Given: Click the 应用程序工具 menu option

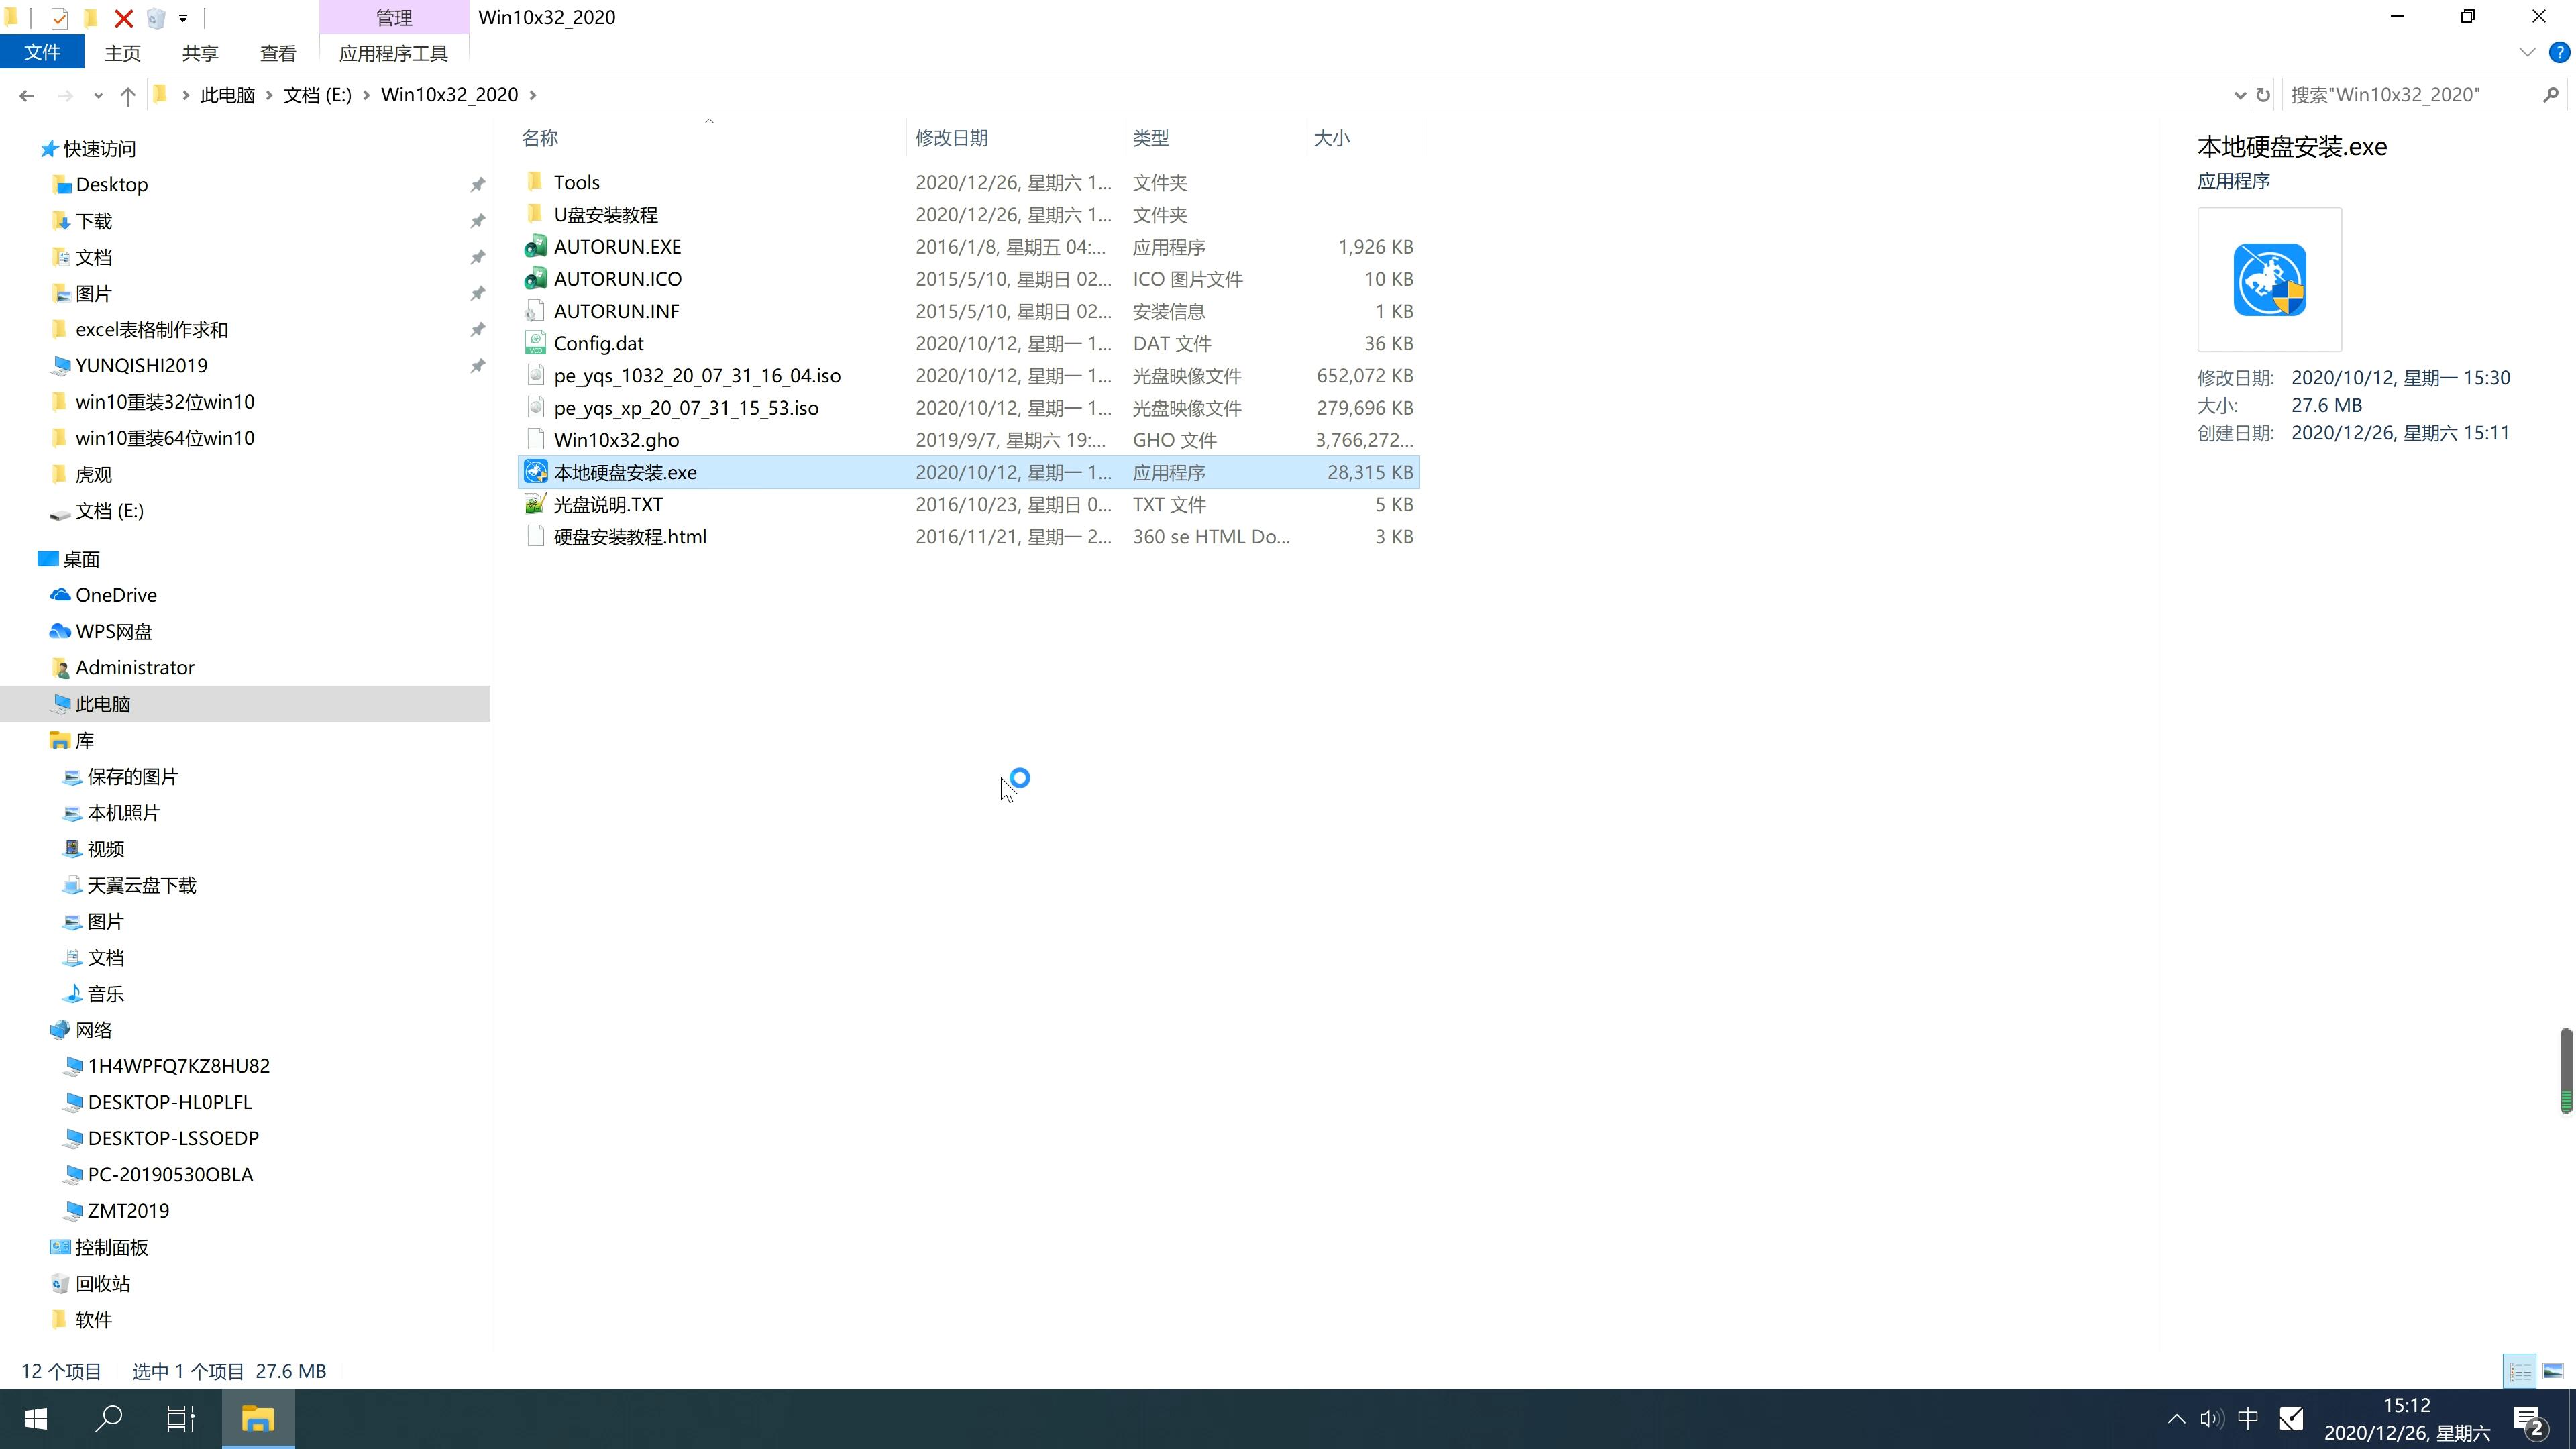Looking at the screenshot, I should coord(392,51).
